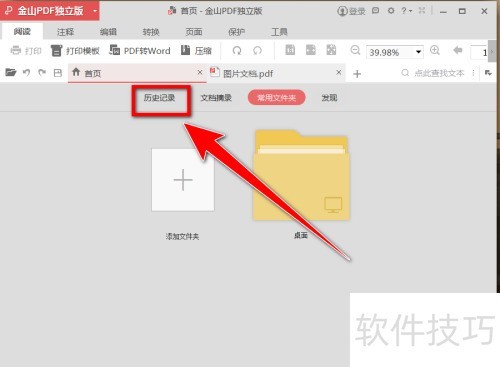Image resolution: width=500 pixels, height=367 pixels.
Task: Click the 压缩 compress tool
Action: click(x=196, y=51)
